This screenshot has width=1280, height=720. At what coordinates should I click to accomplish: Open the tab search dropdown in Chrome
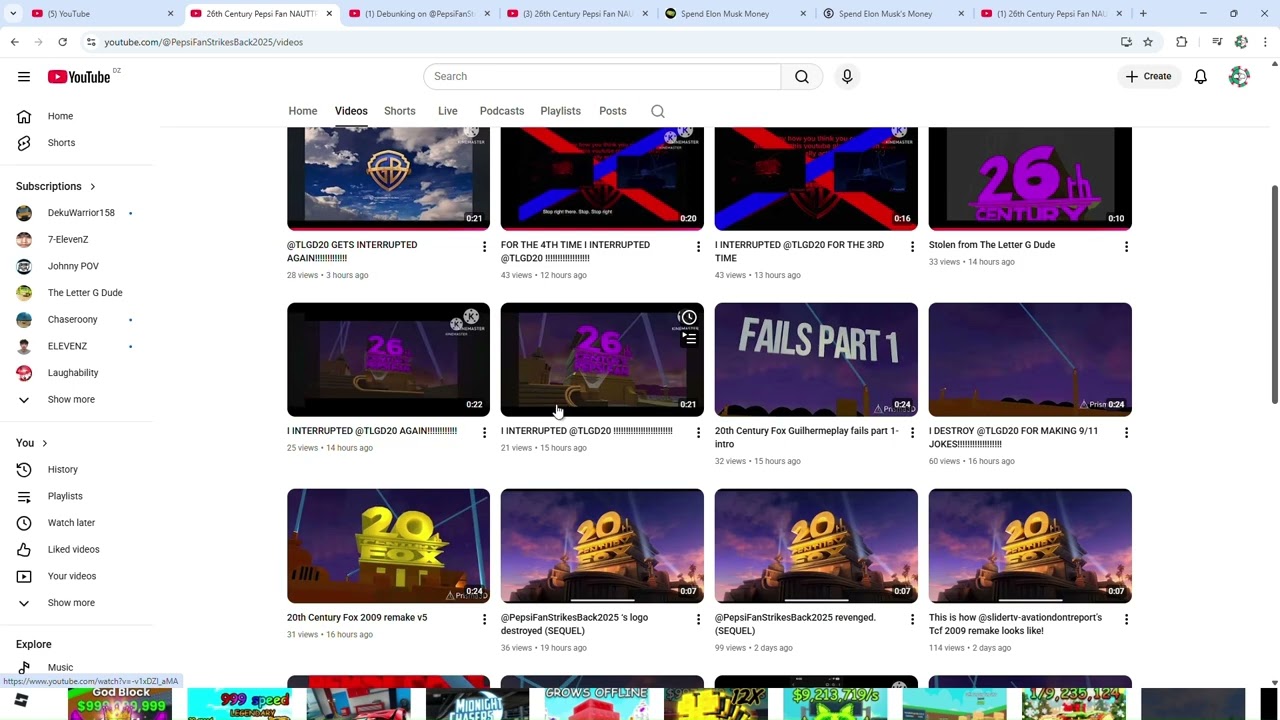13,14
